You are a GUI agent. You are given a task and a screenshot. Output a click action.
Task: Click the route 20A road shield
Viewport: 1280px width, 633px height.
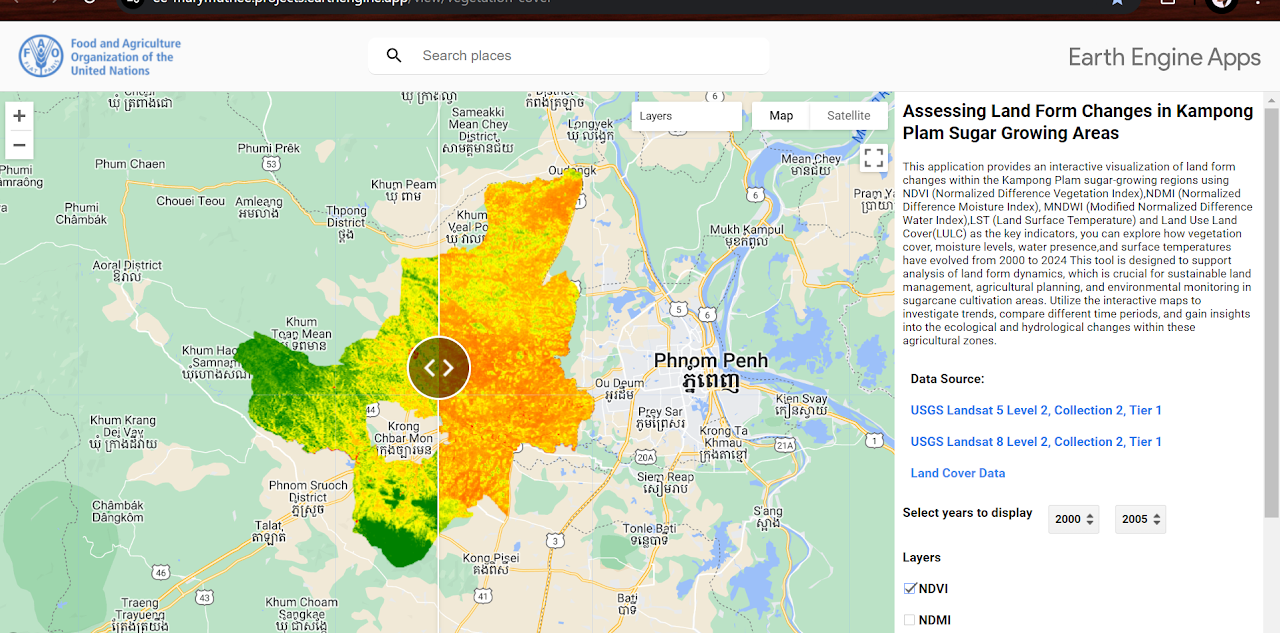pos(646,457)
